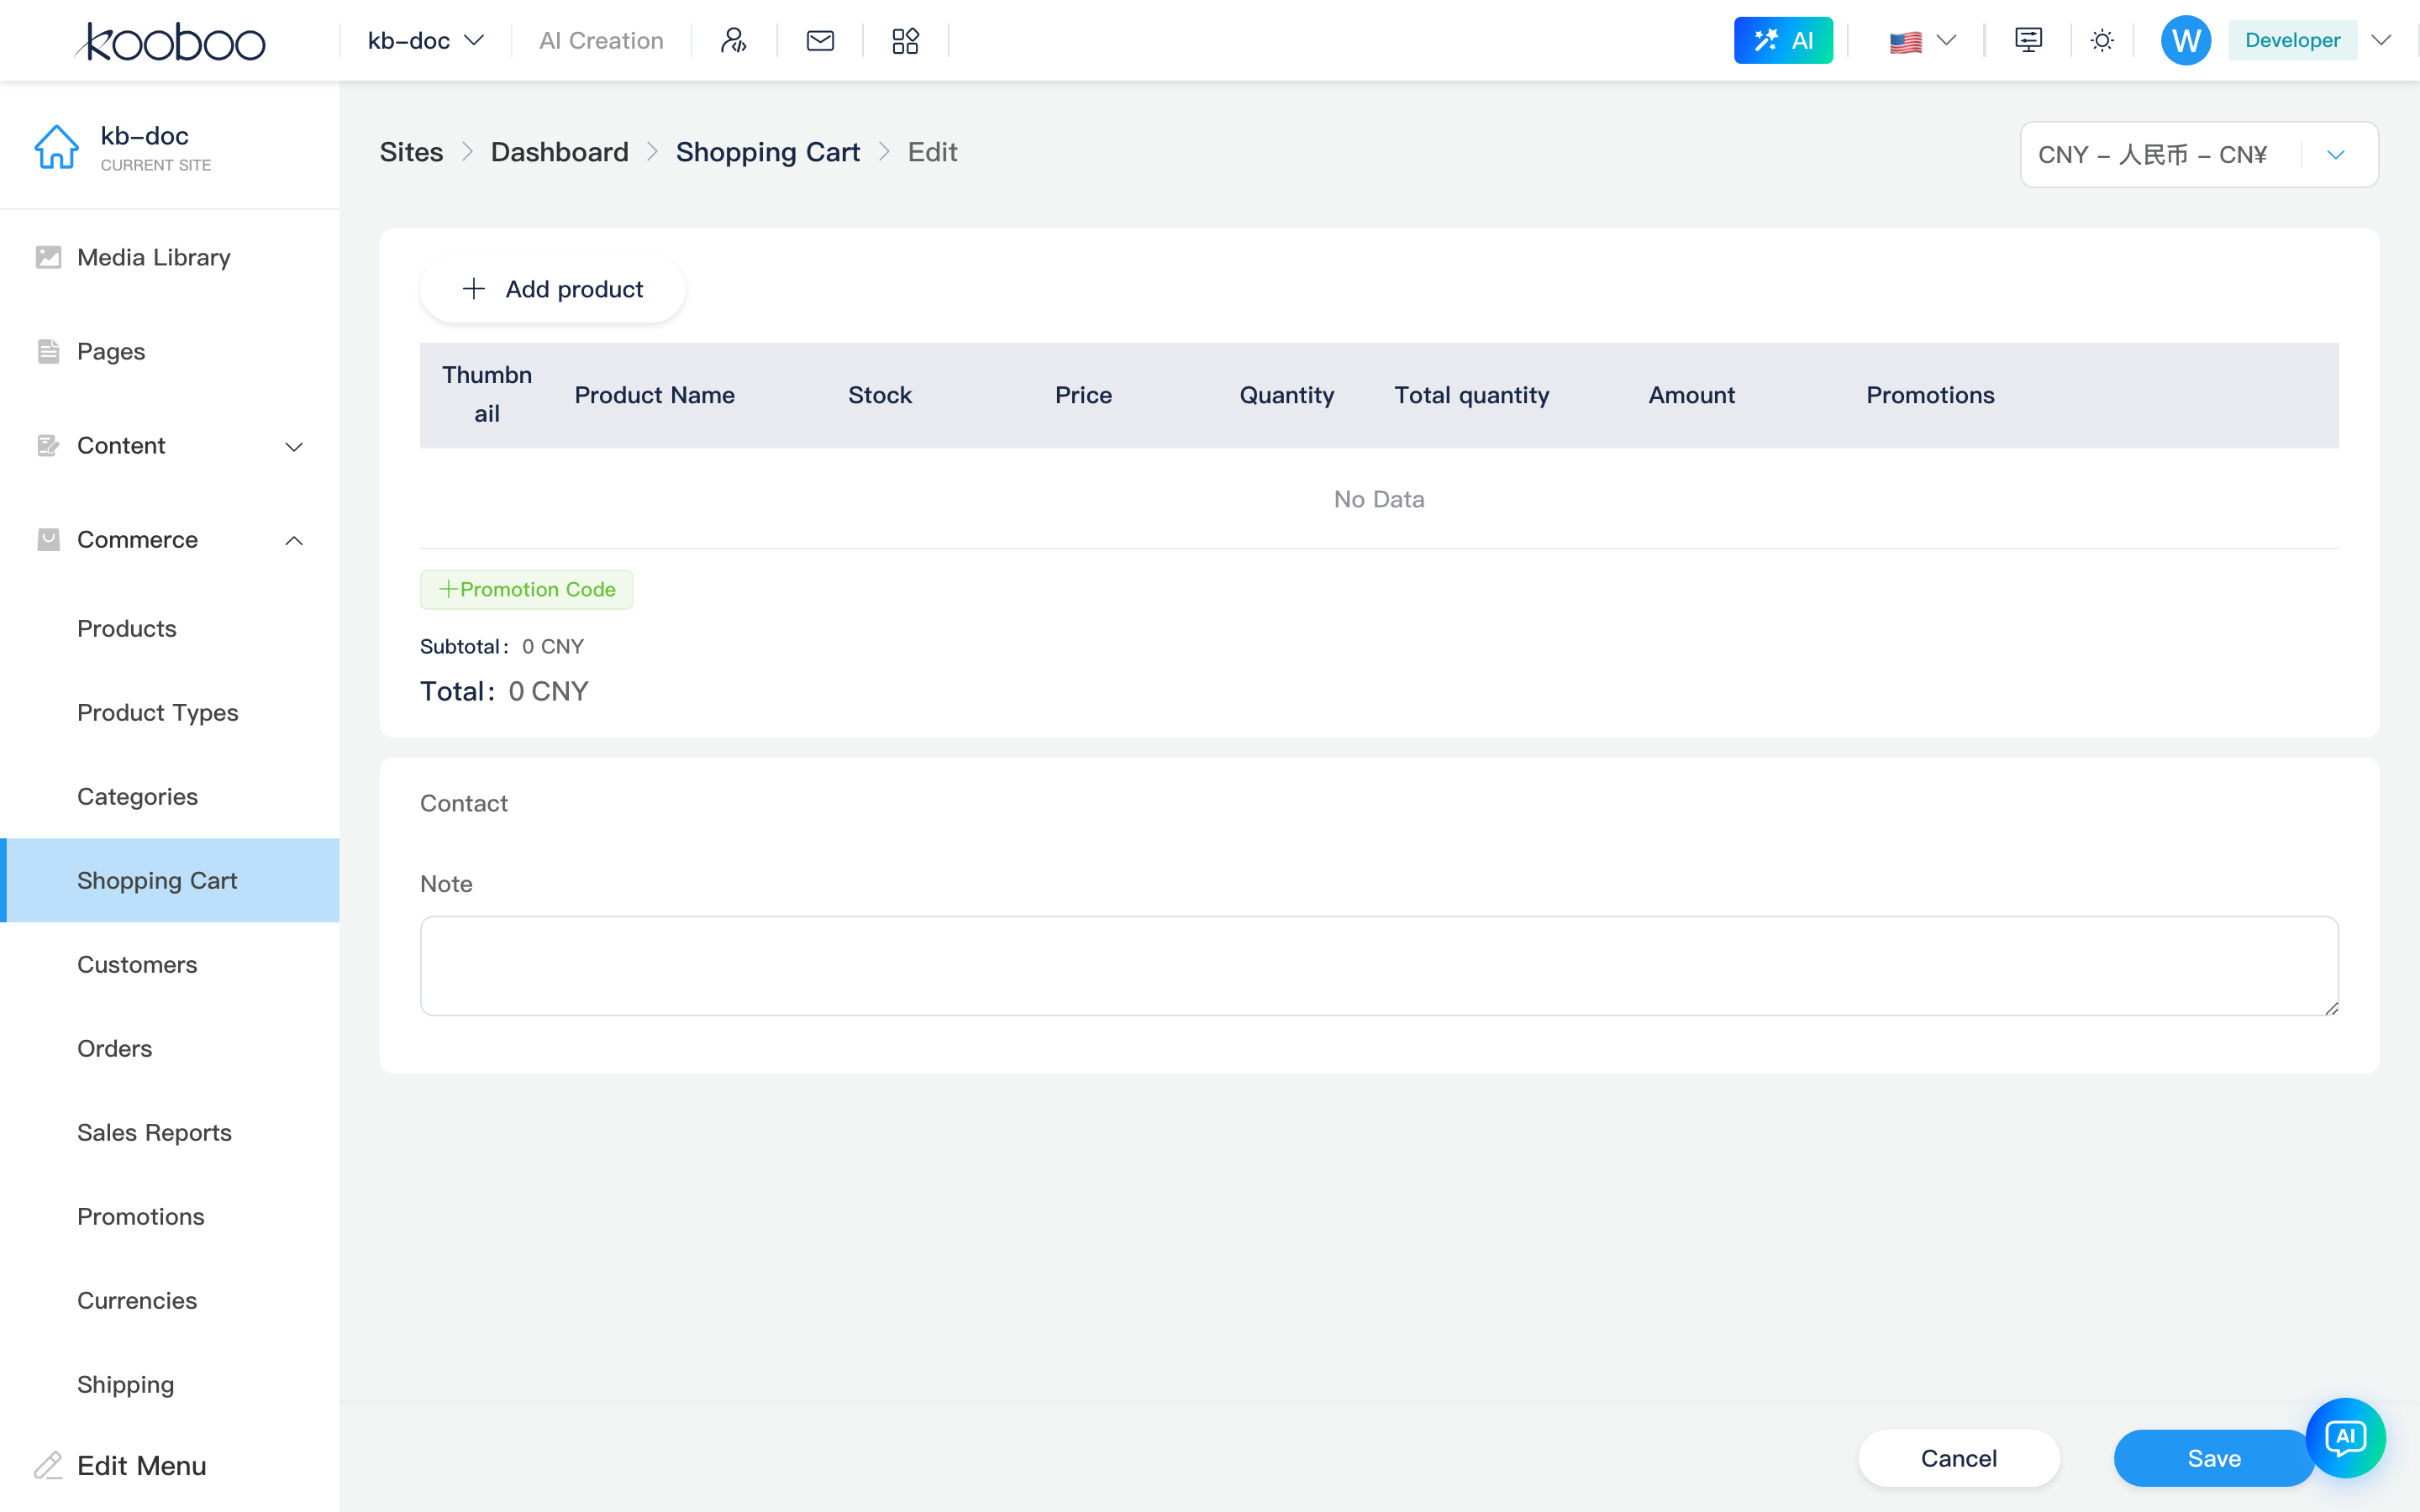Click inside the Note text area
Image resolution: width=2420 pixels, height=1512 pixels.
tap(1379, 965)
